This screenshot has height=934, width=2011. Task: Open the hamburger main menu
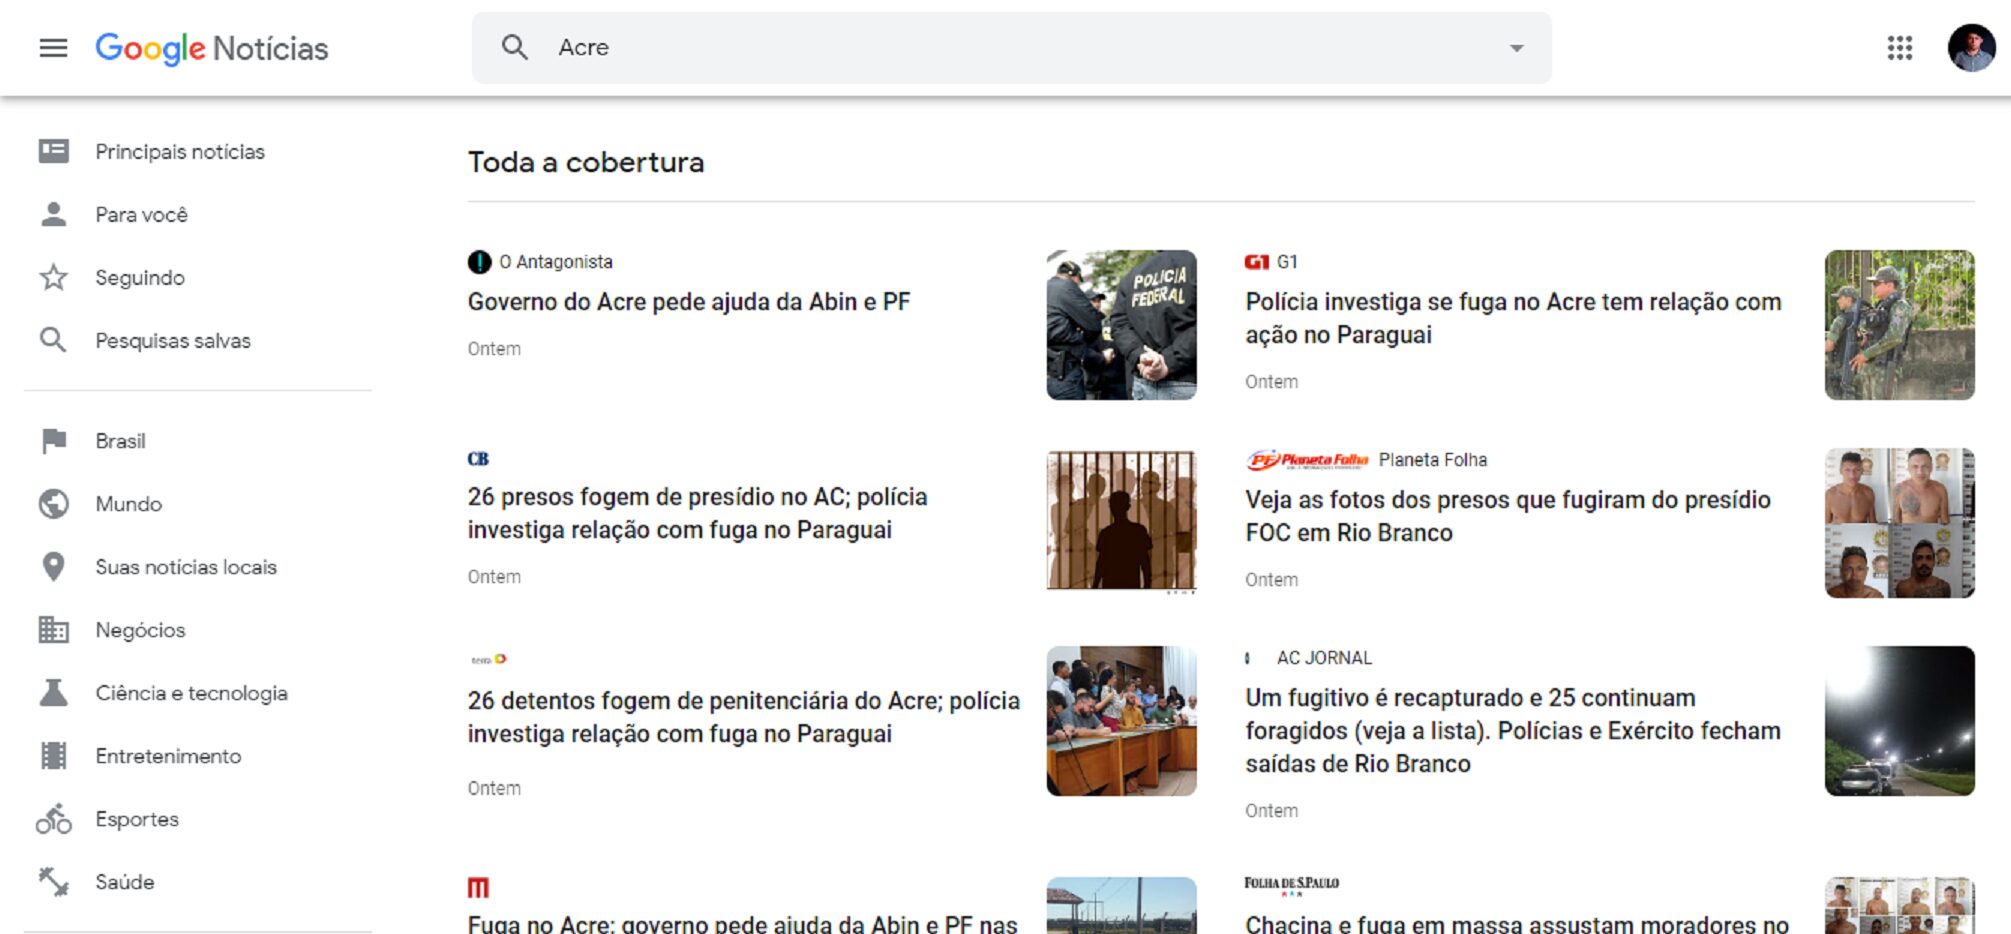pyautogui.click(x=53, y=48)
